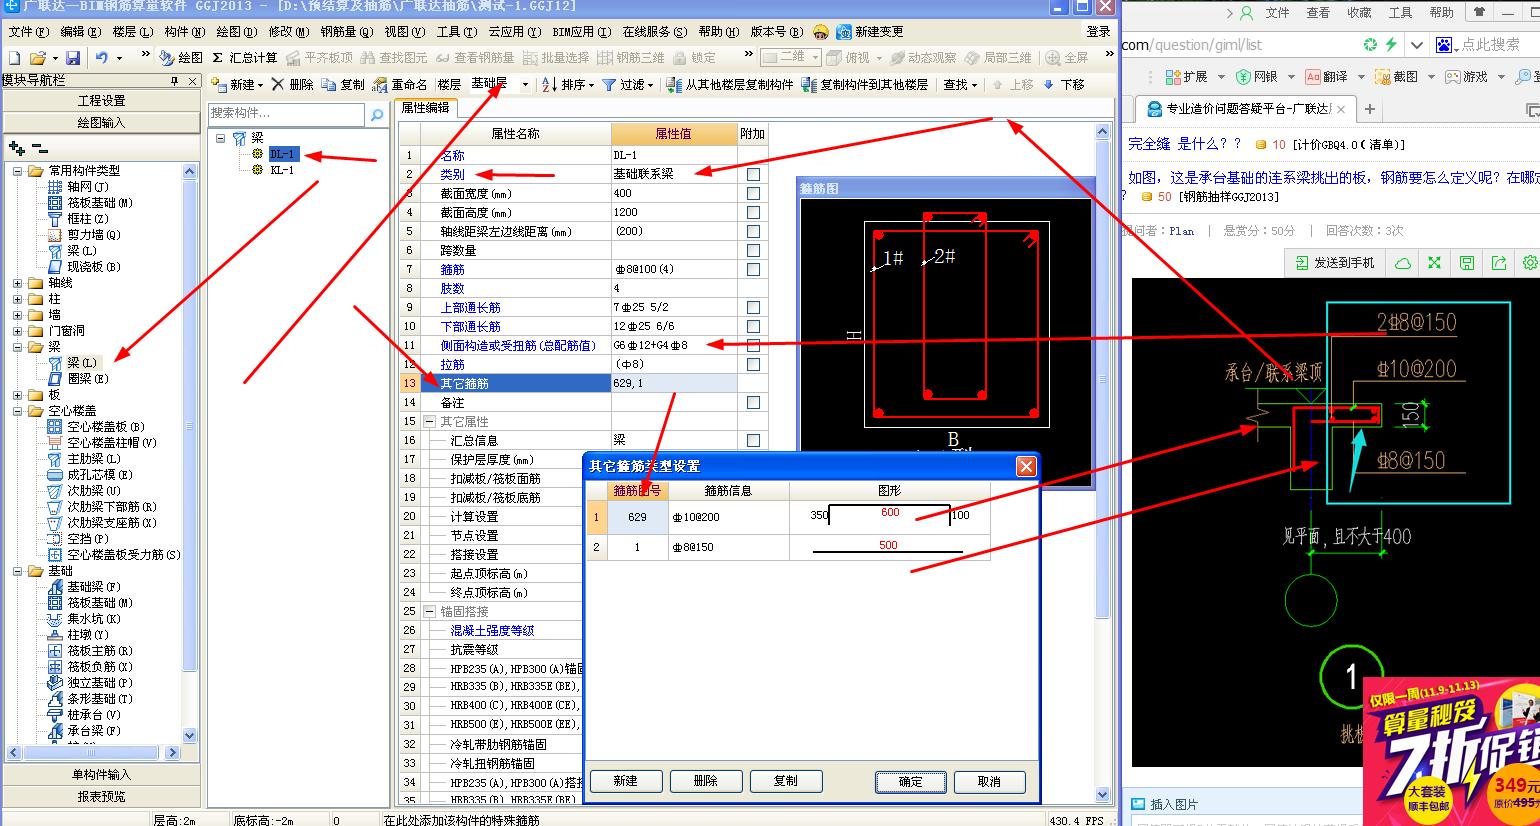
Task: Click the fullscreen expand icon in browser image toolbar
Action: tap(1434, 263)
